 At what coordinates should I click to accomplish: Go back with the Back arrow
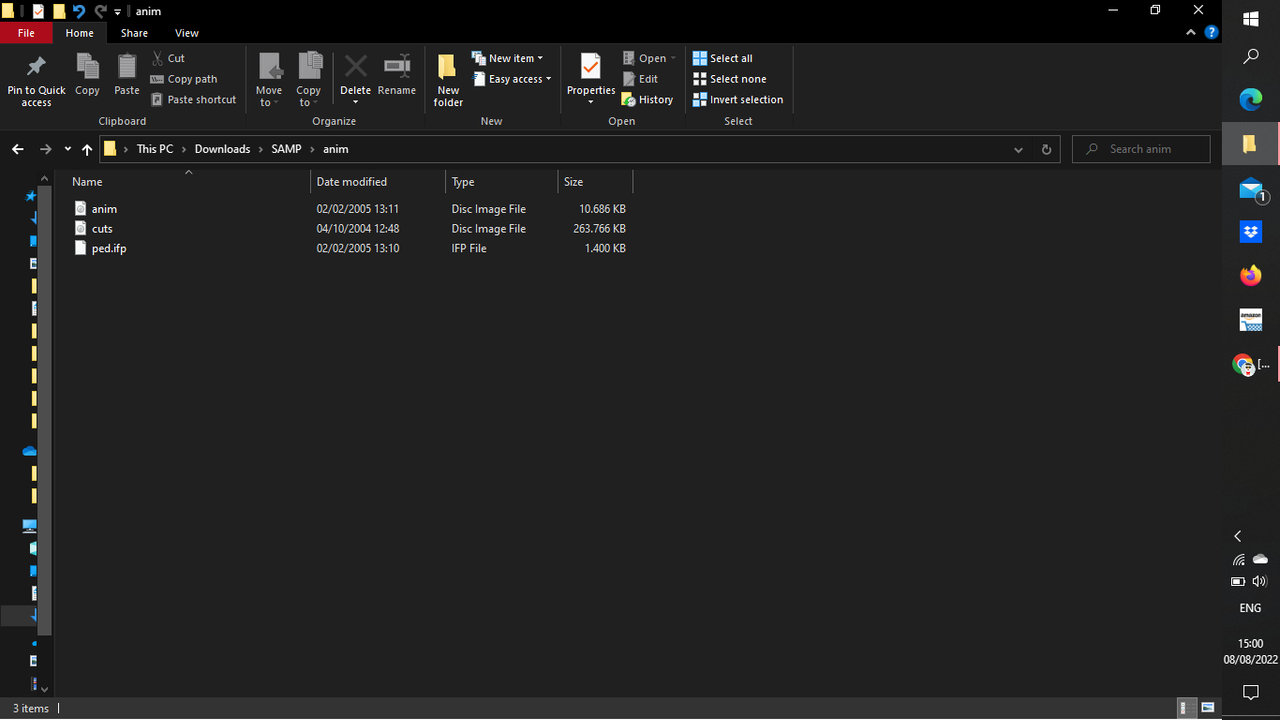tap(18, 149)
